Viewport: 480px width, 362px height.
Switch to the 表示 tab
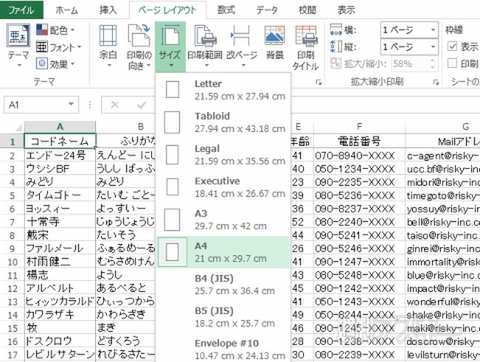(x=346, y=10)
